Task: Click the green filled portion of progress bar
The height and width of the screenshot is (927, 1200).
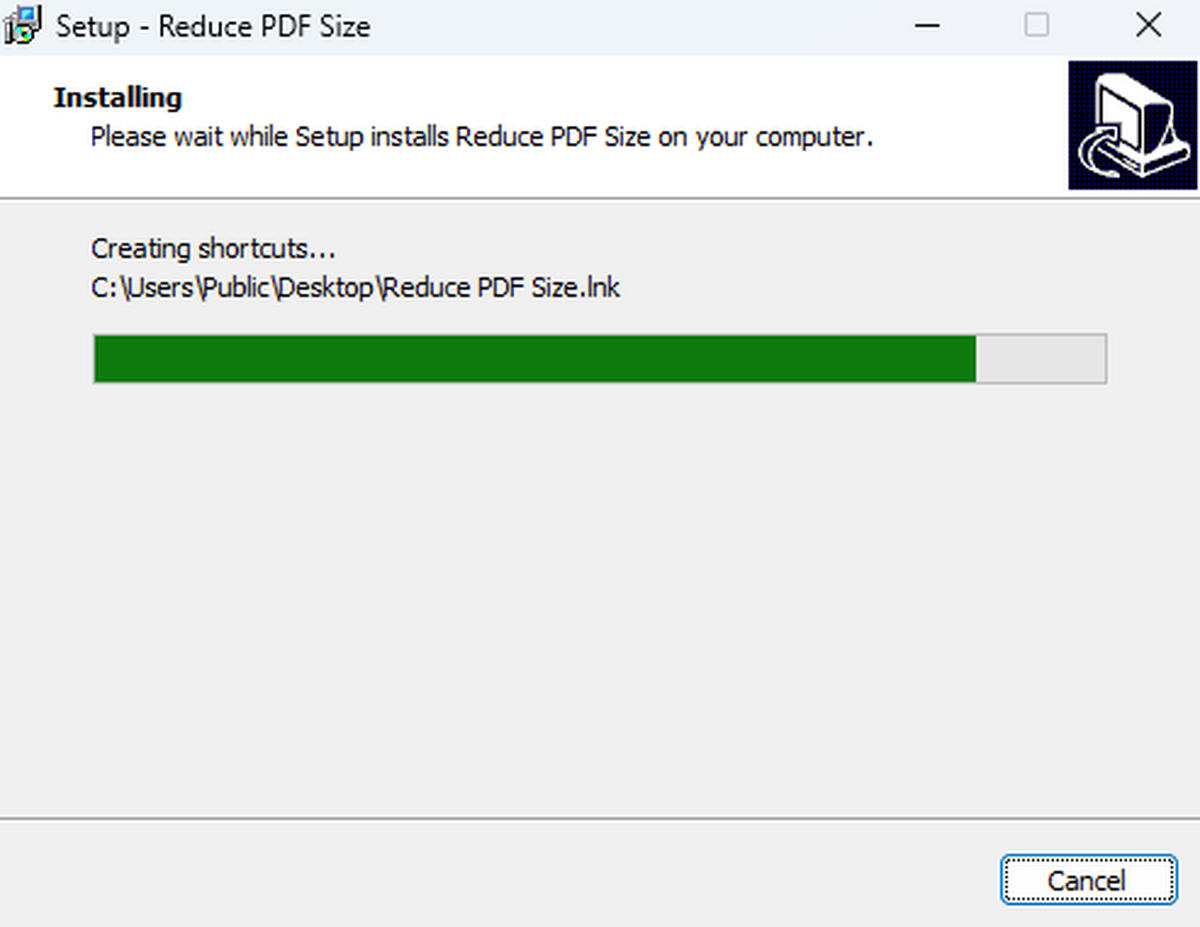Action: click(x=534, y=359)
